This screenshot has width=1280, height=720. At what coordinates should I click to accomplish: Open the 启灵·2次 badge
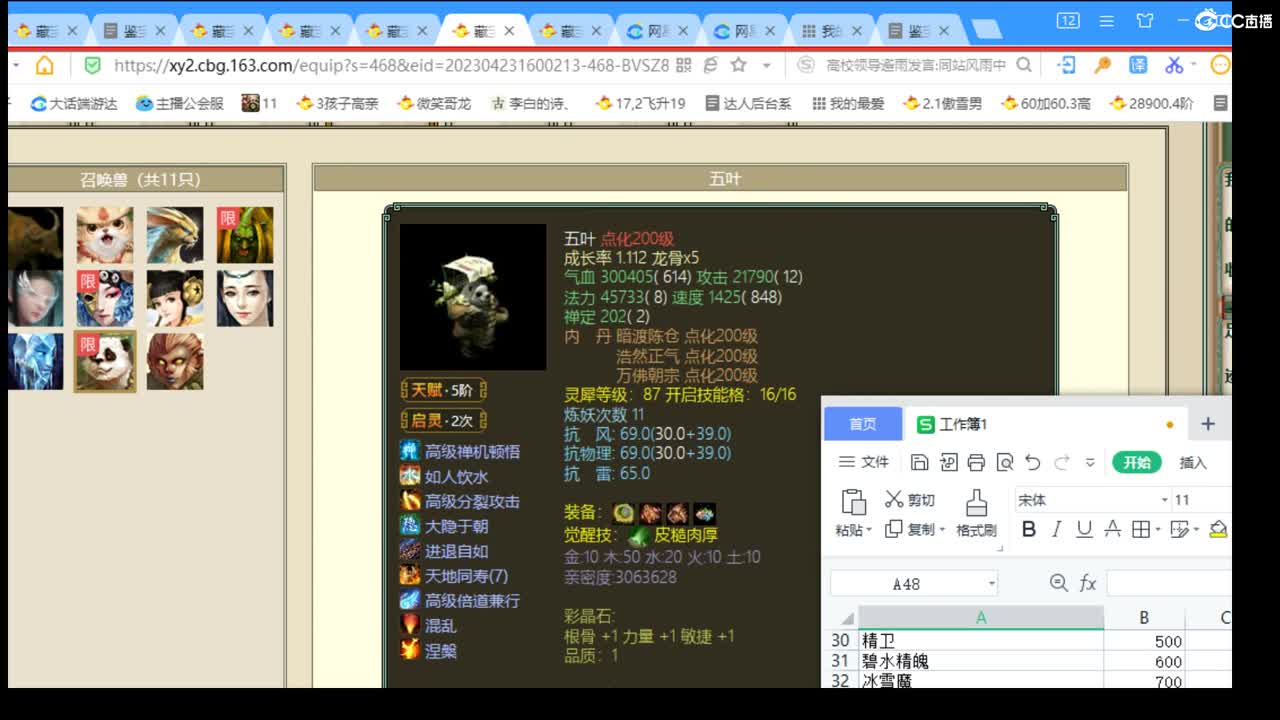[x=443, y=420]
